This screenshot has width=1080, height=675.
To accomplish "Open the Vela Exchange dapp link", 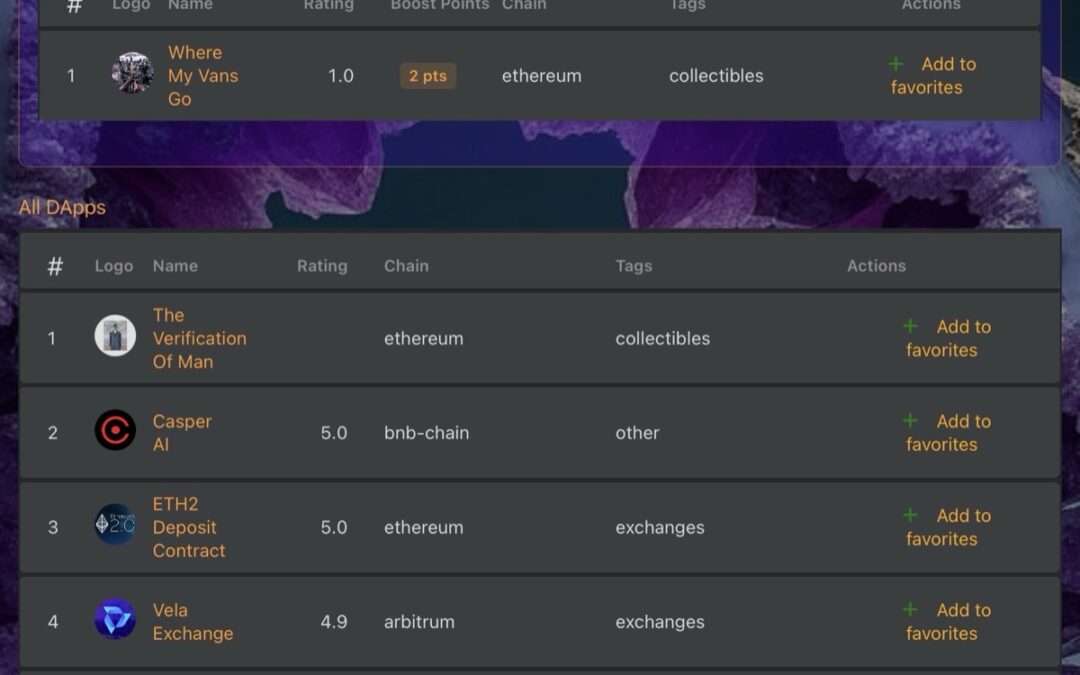I will coord(193,621).
